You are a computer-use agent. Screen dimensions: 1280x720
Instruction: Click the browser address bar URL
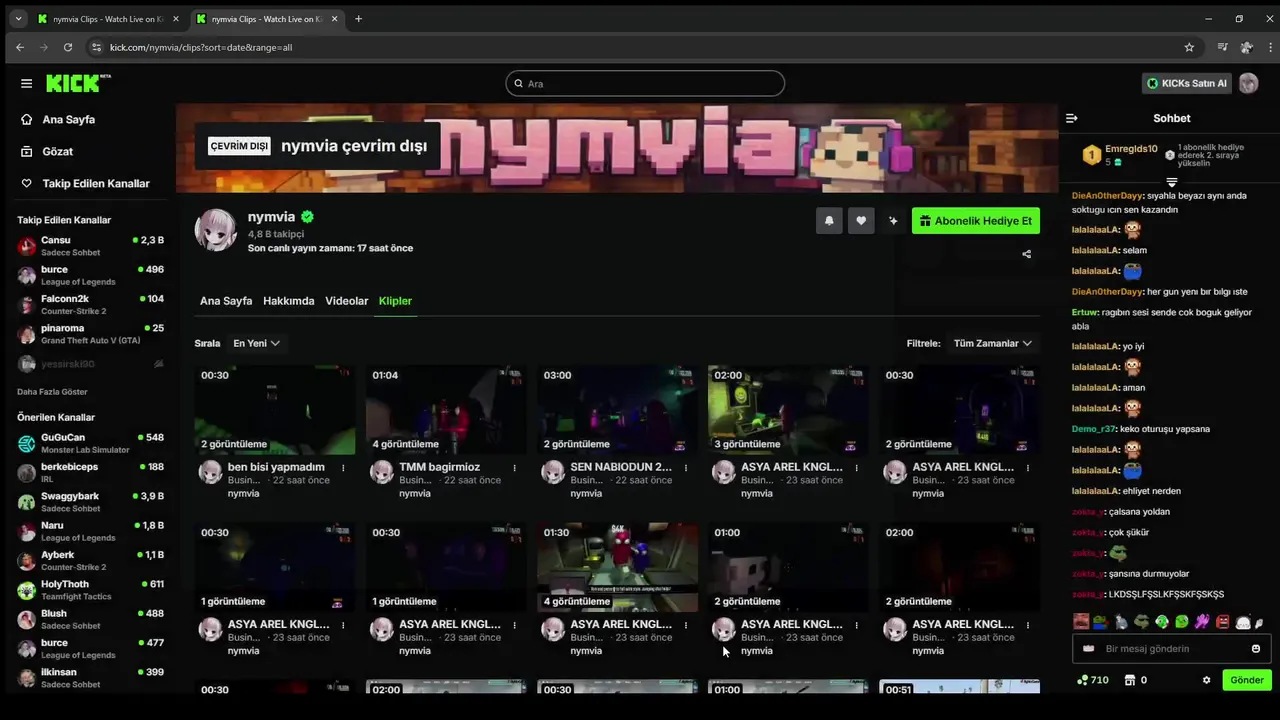point(201,47)
